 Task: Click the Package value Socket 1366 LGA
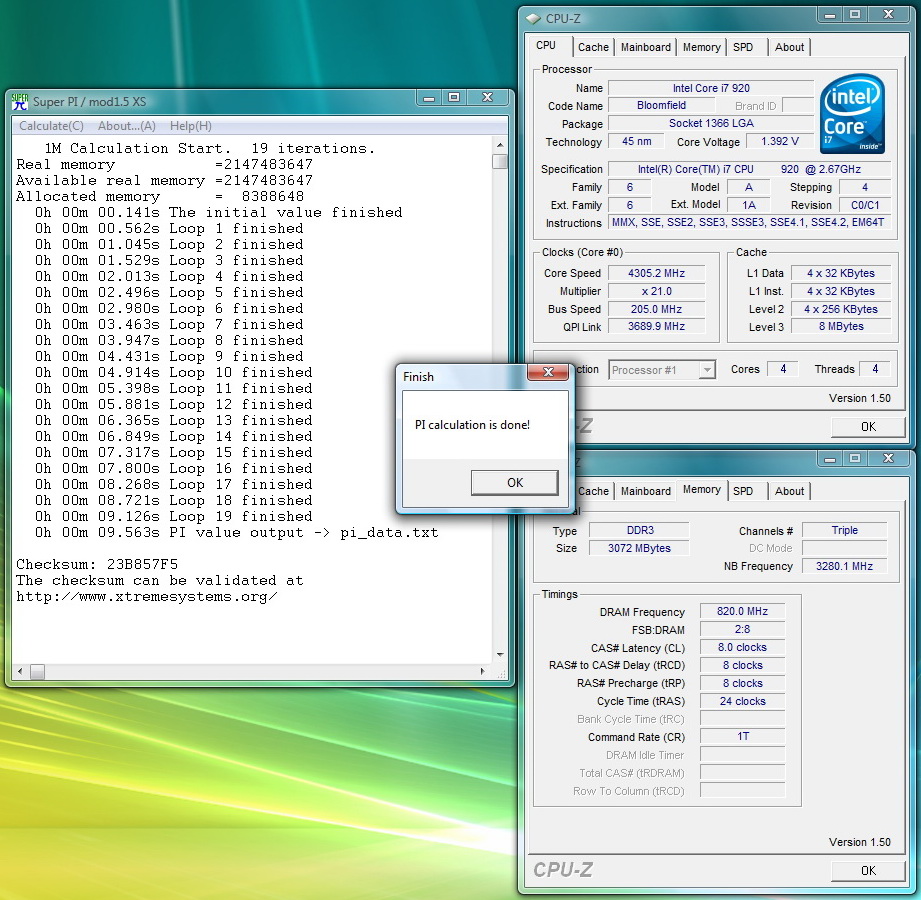click(x=711, y=123)
